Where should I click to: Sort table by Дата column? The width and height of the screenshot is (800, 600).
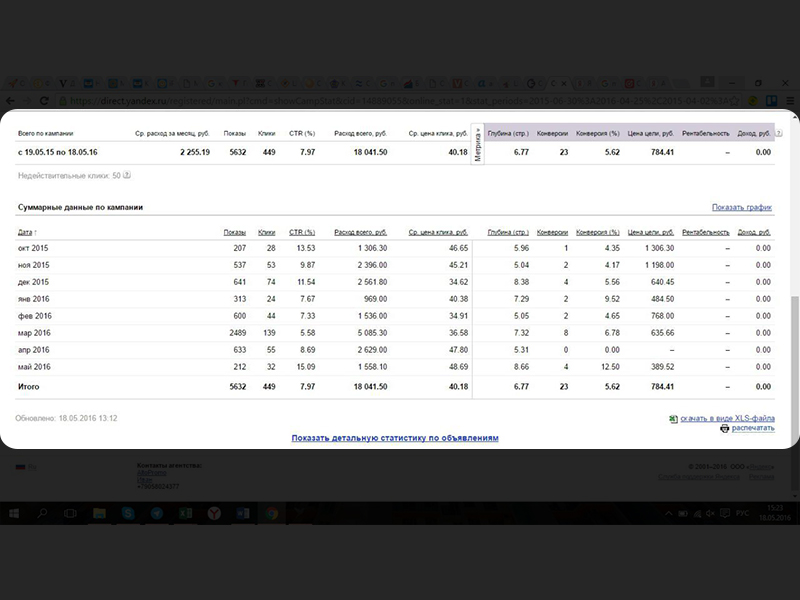coord(25,232)
